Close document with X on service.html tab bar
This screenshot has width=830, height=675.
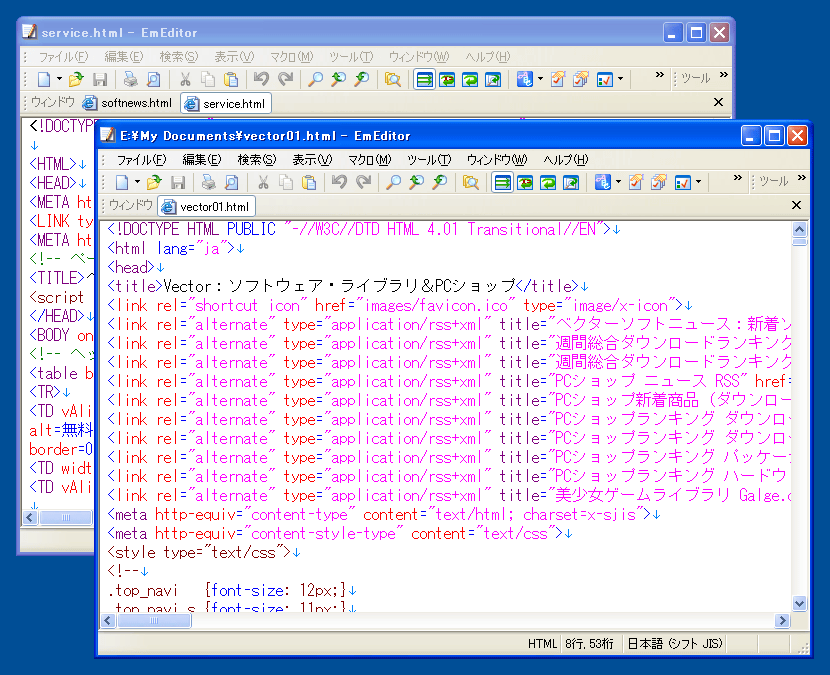(x=718, y=102)
